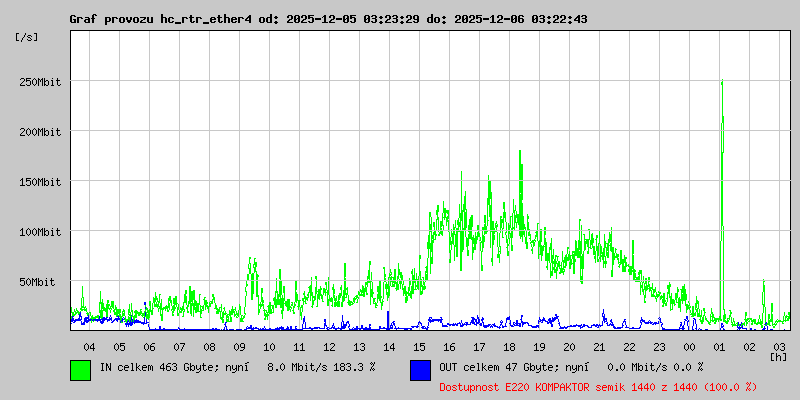Click the hour 23 marker on time axis

[x=659, y=346]
